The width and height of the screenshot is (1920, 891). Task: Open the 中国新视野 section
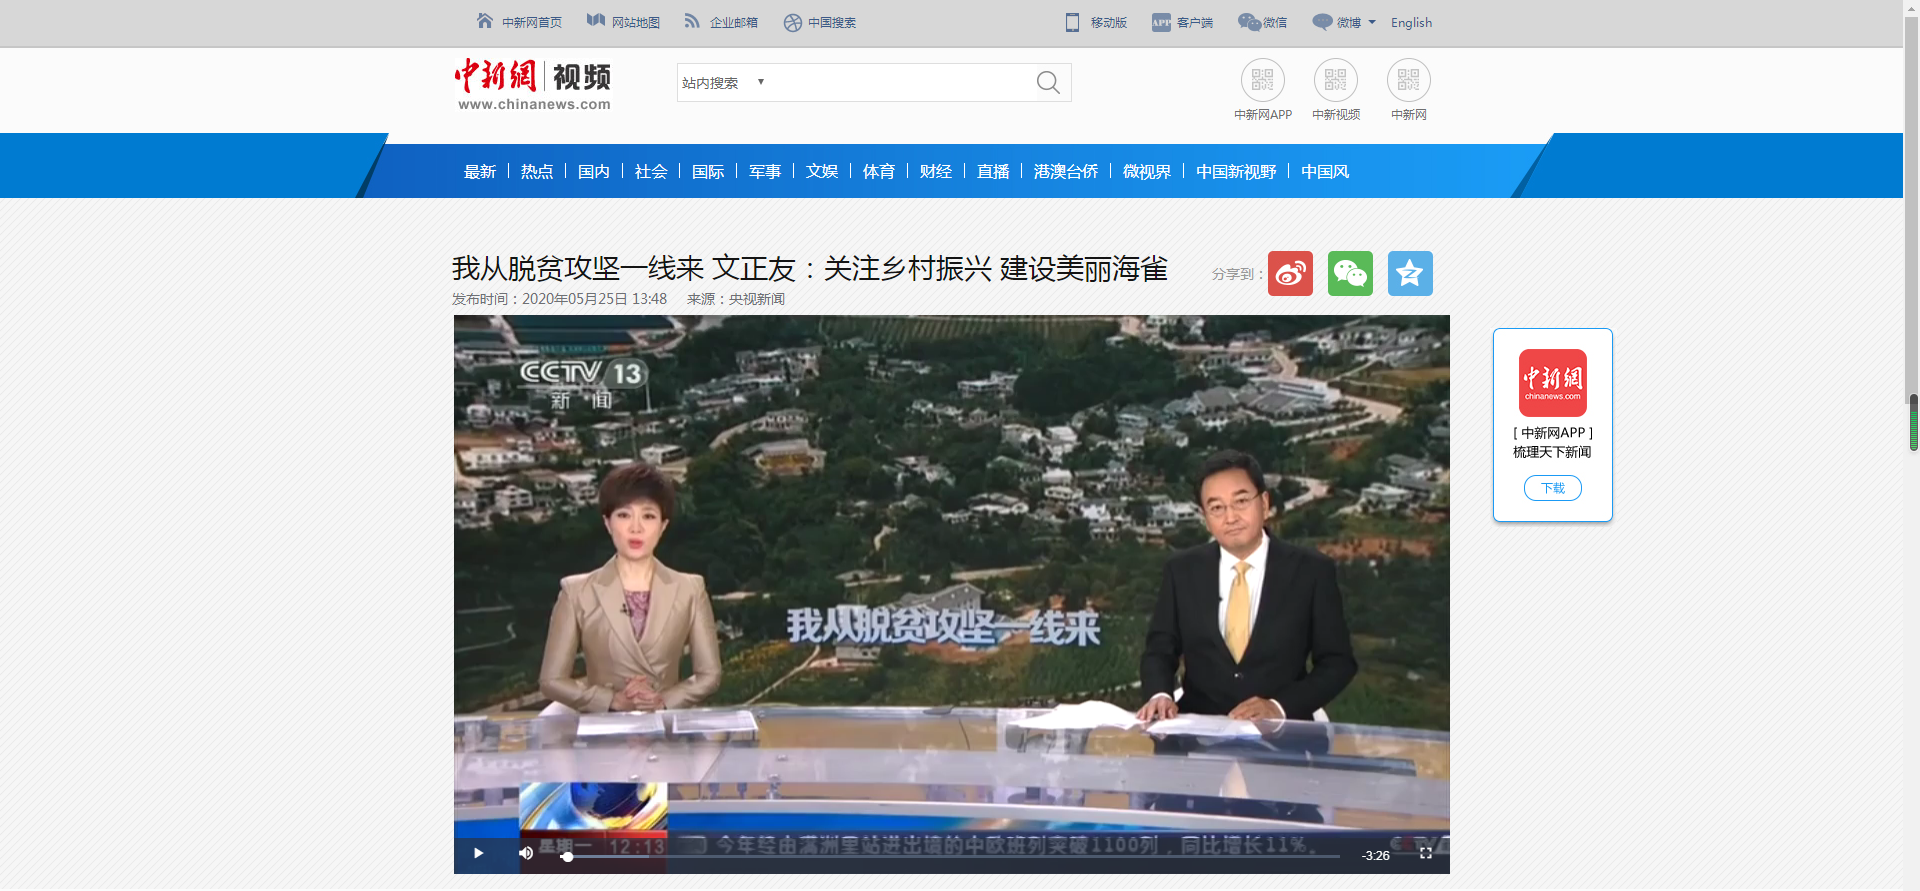[x=1236, y=171]
